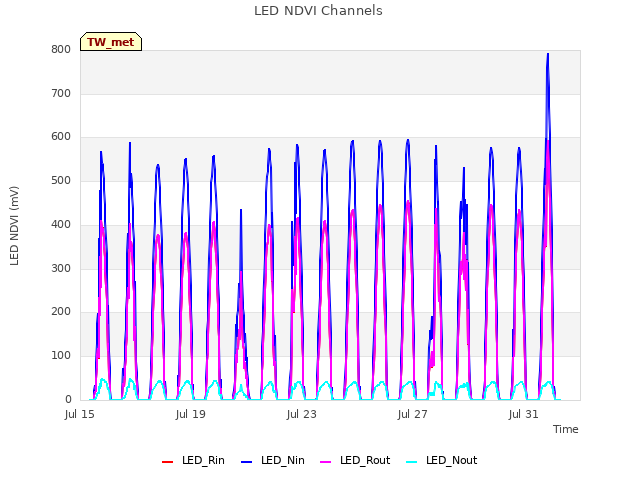The height and width of the screenshot is (480, 640).
Task: Click the Jul 31 x-axis tick label
Action: 524,414
